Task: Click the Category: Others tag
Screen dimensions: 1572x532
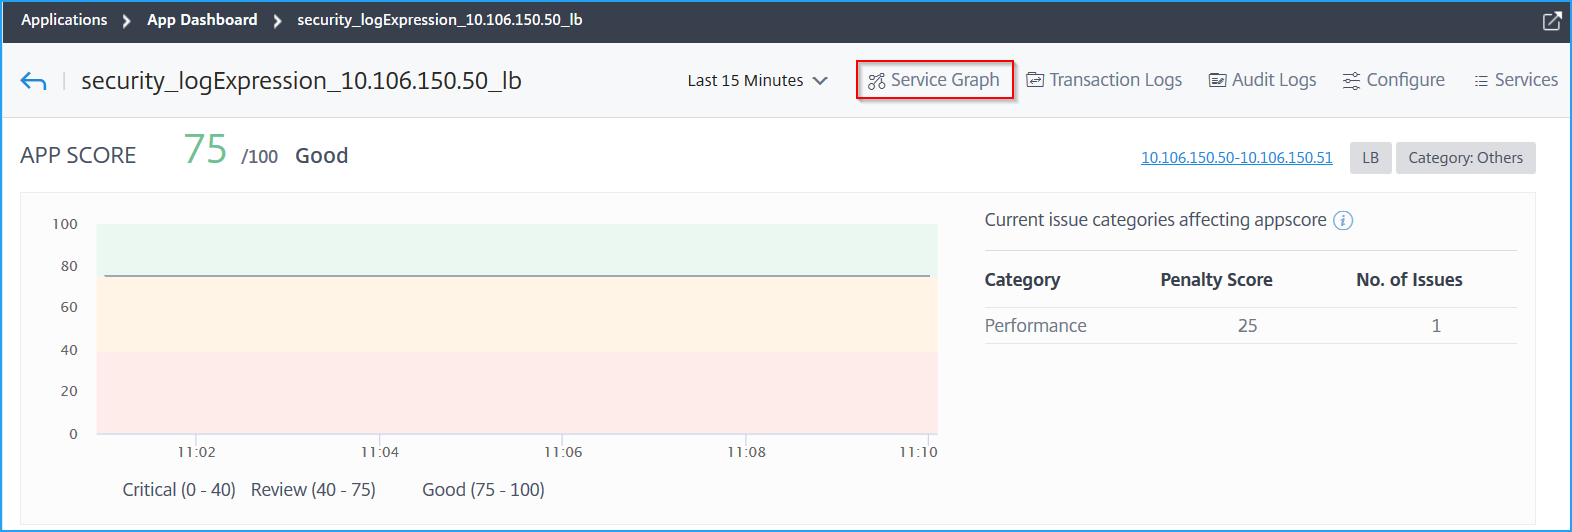Action: coord(1465,158)
